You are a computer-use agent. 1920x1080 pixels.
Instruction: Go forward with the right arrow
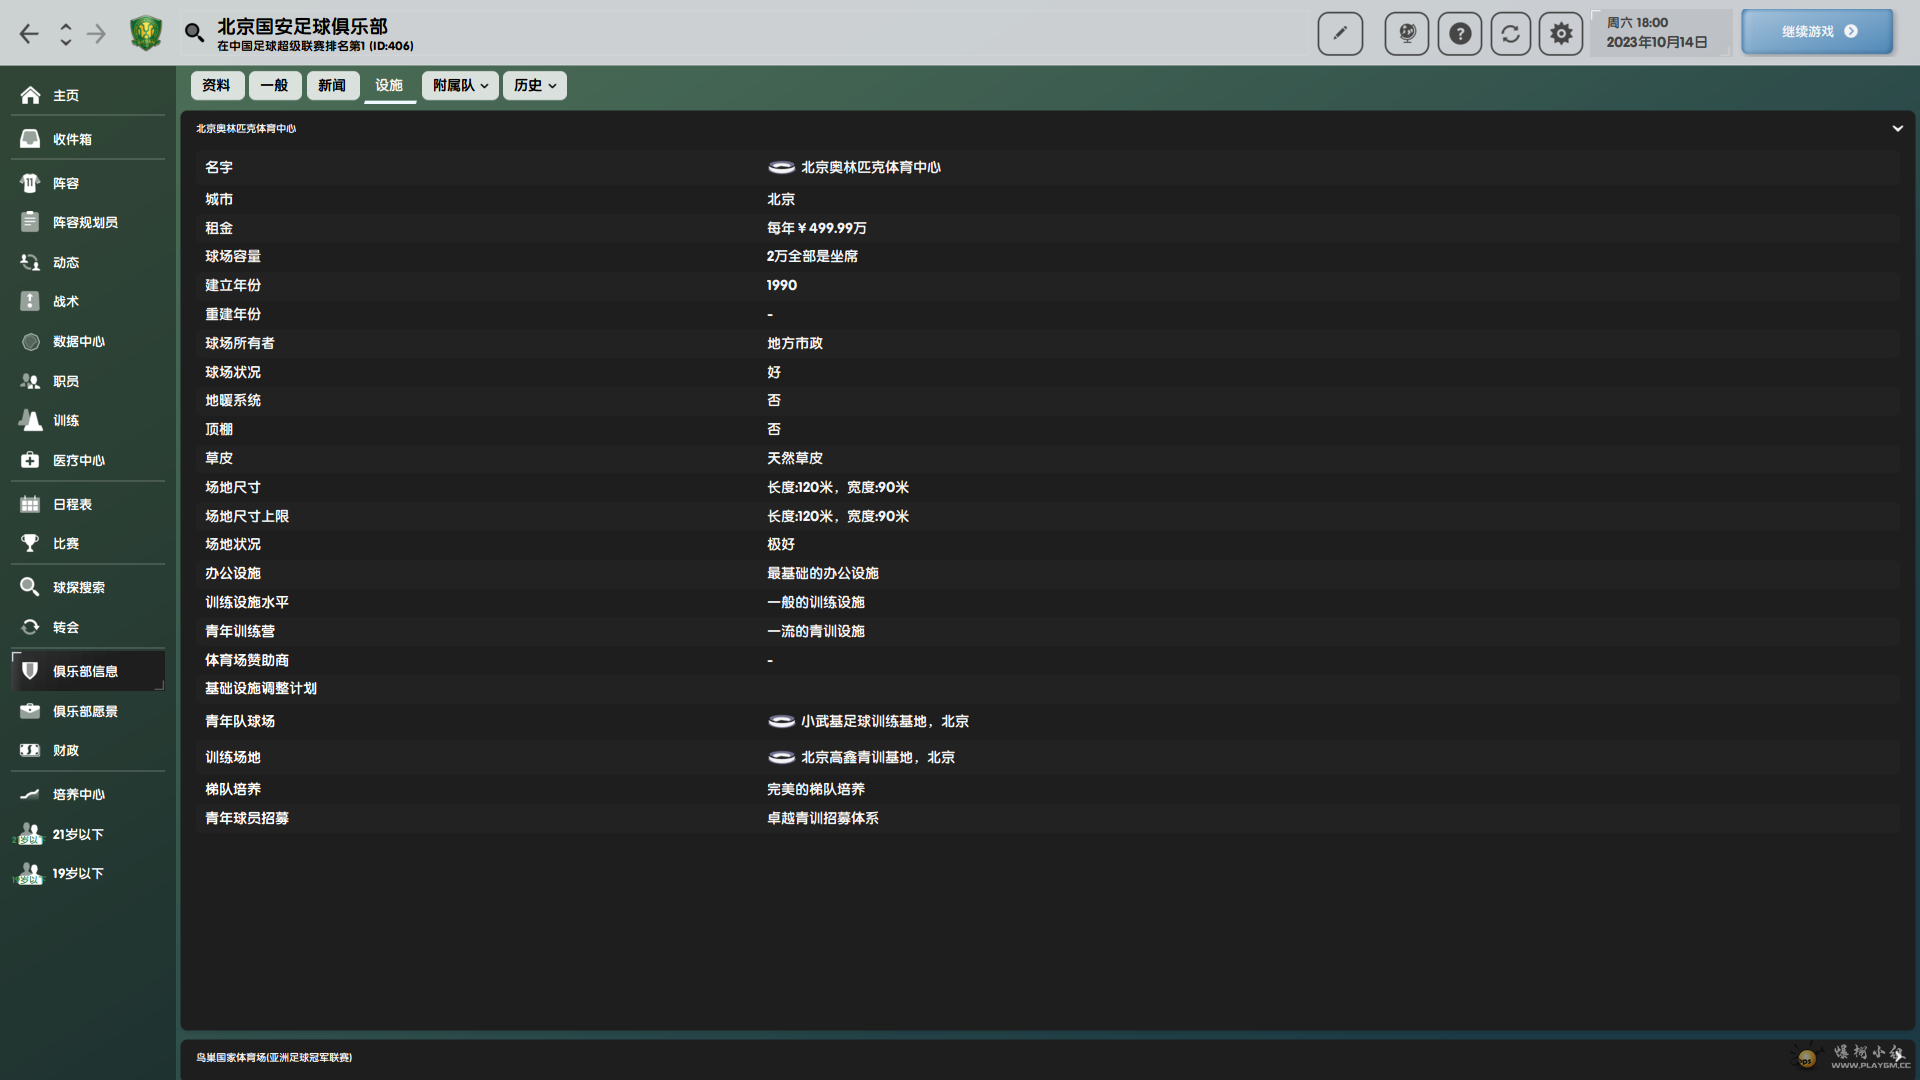pos(96,34)
